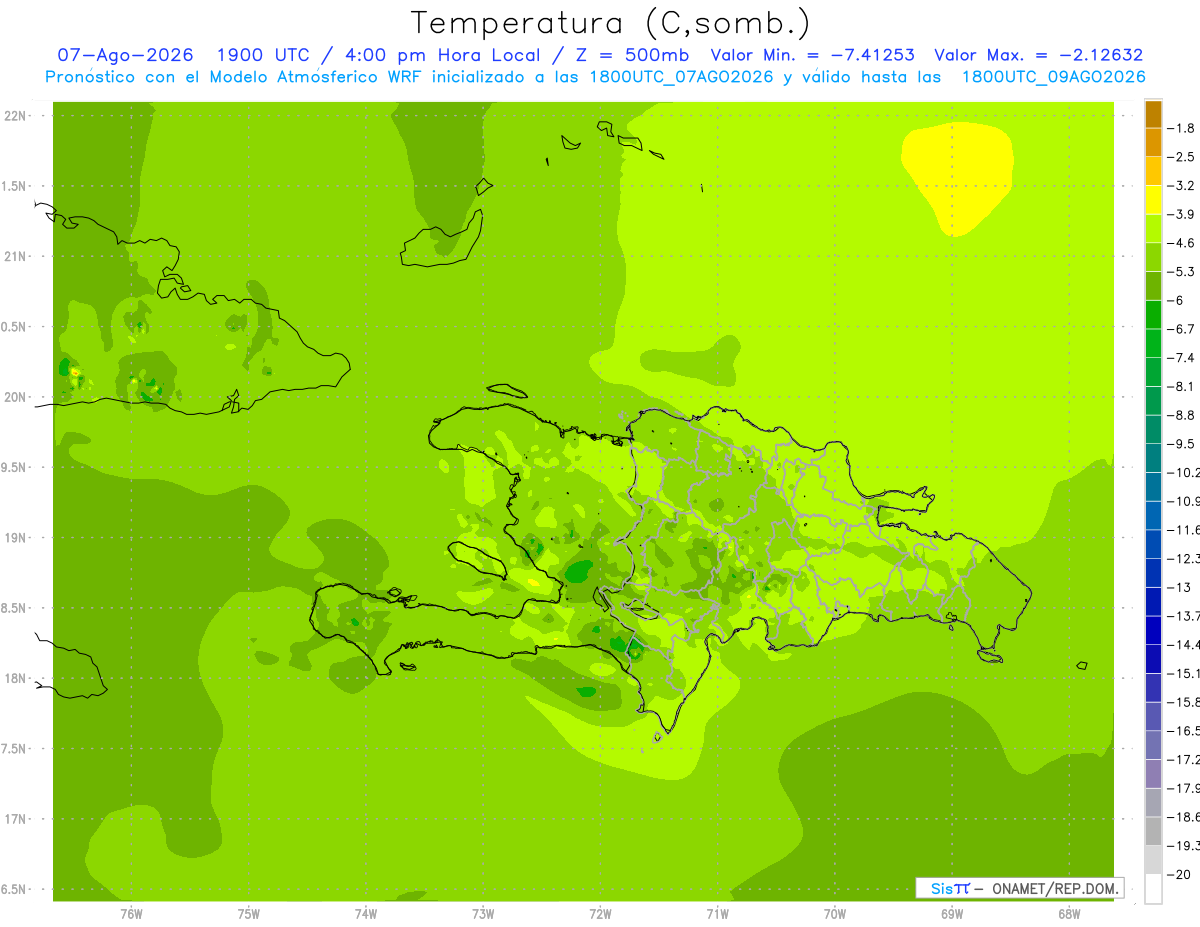Click the white bottom colorbar segment below -20
The image size is (1200, 927).
(1153, 889)
